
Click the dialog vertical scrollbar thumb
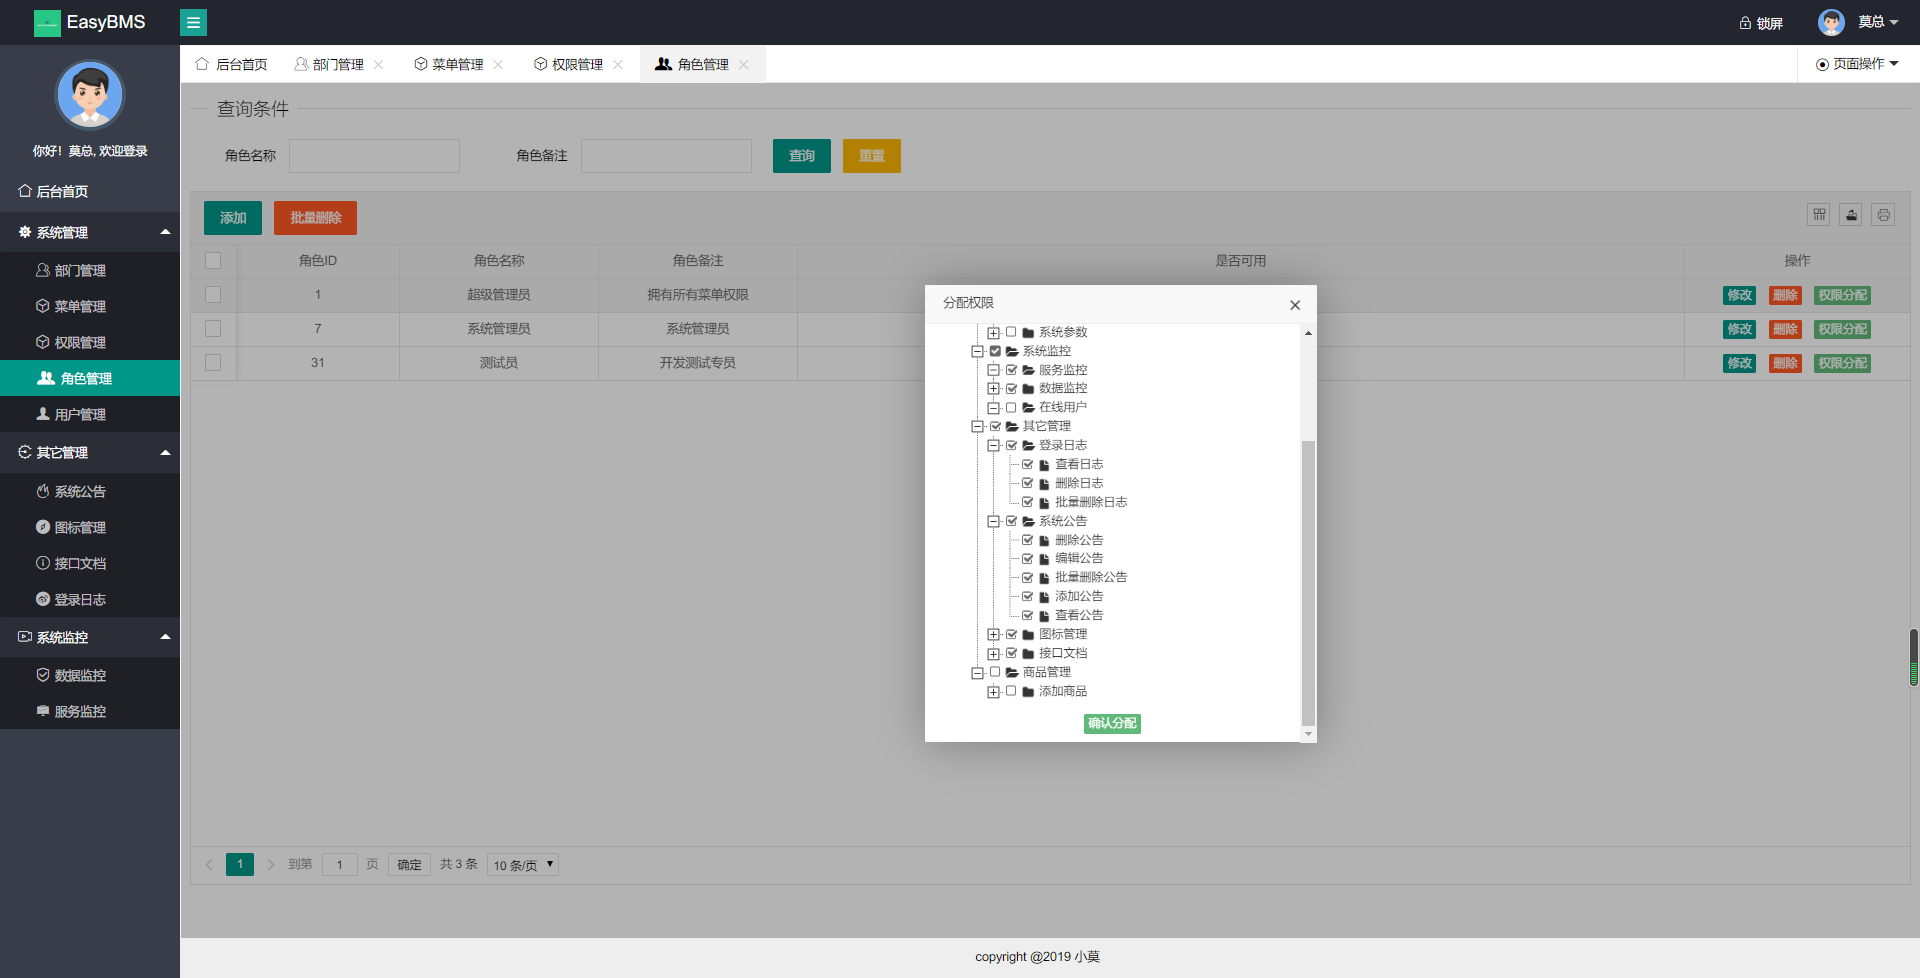point(1308,582)
